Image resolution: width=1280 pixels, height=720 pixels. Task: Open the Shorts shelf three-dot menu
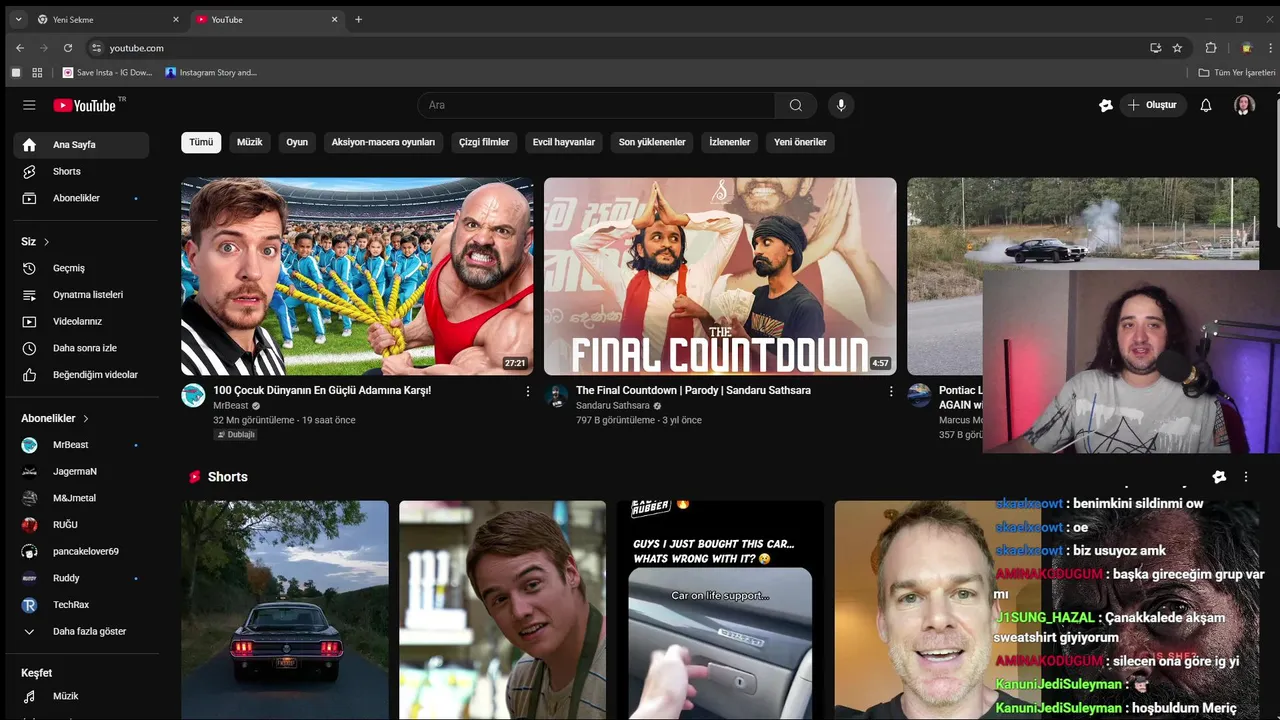(1246, 477)
